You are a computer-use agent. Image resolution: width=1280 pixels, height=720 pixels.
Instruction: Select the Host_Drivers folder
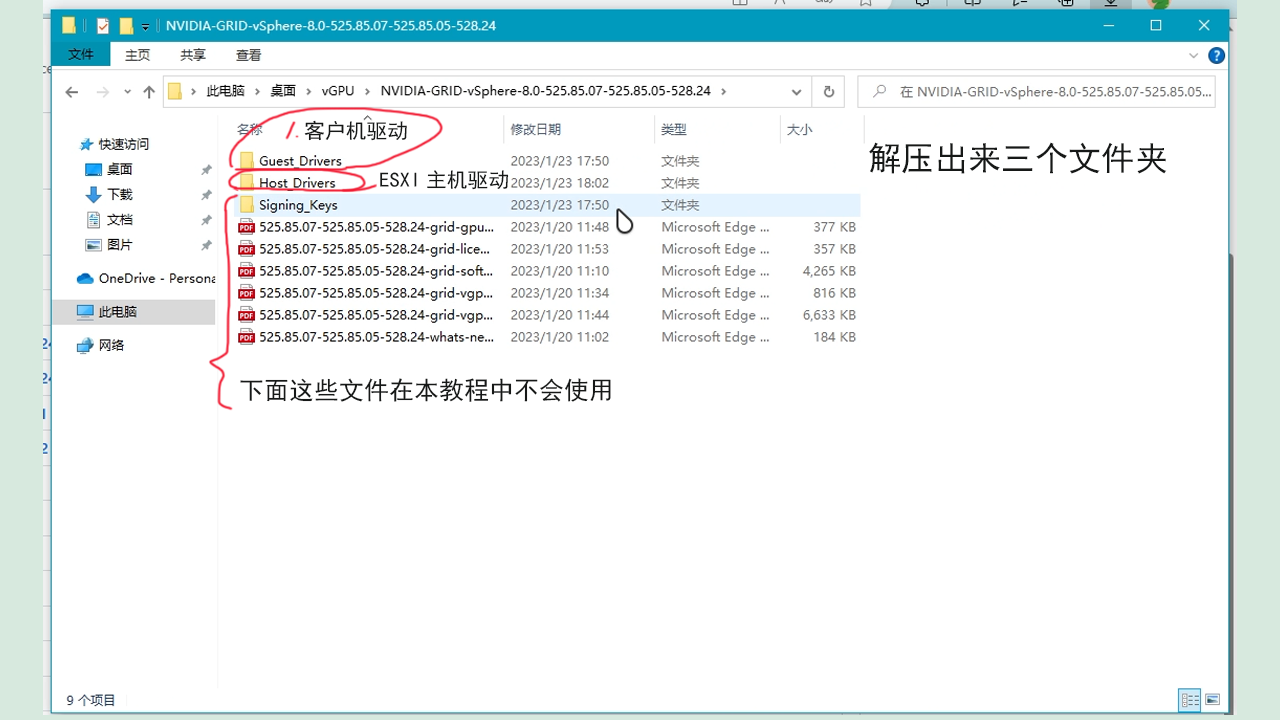tap(297, 183)
